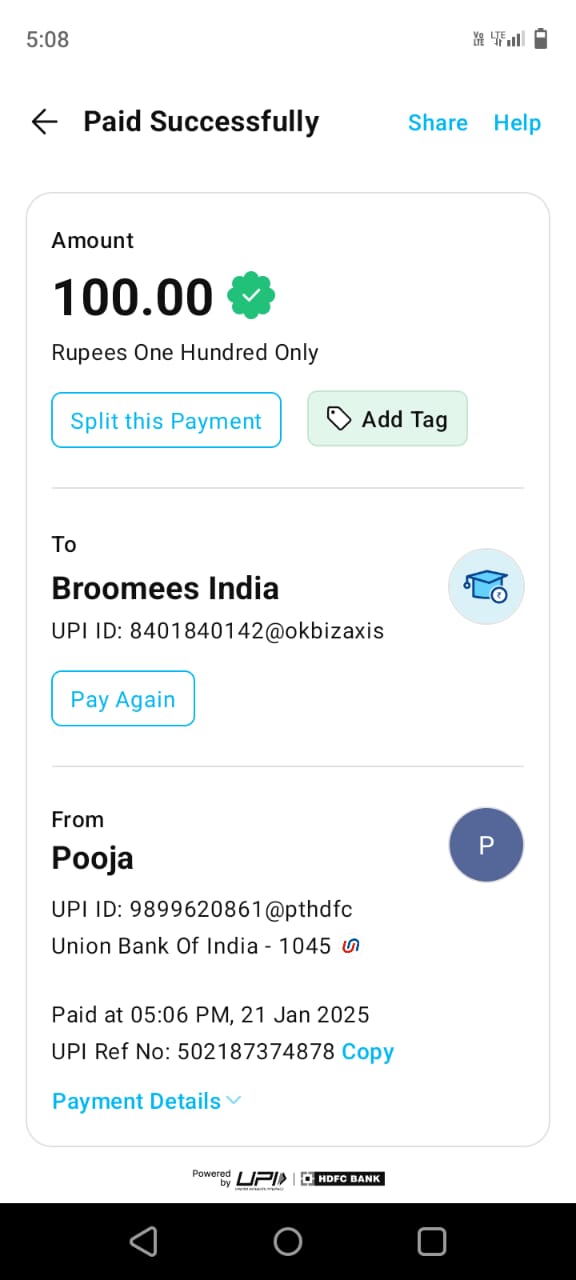This screenshot has height=1280, width=576.
Task: Select the Broomees India UPI ID text
Action: click(x=218, y=631)
